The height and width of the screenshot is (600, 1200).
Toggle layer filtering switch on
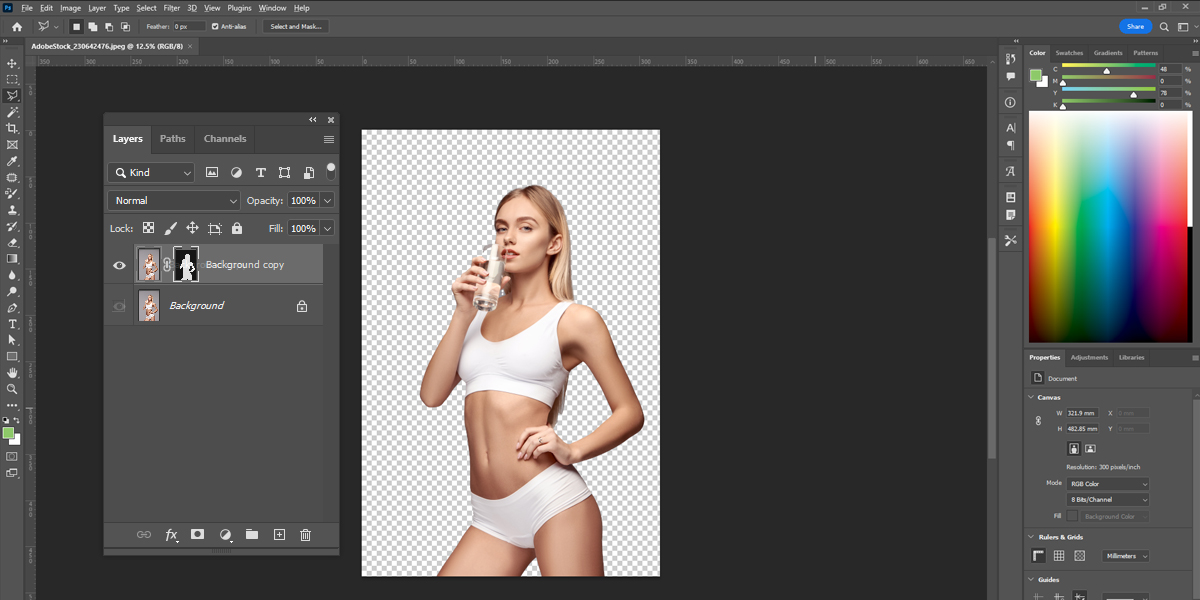331,170
